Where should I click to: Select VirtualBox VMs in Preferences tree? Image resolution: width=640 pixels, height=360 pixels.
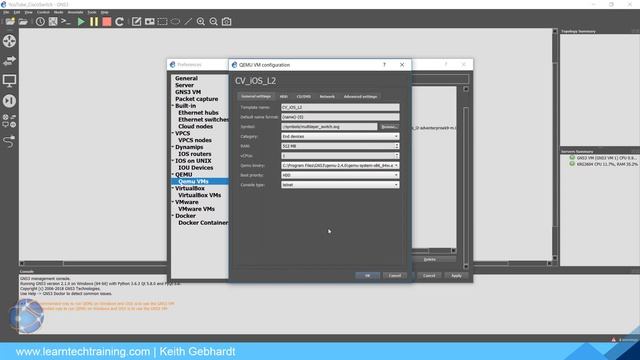200,196
